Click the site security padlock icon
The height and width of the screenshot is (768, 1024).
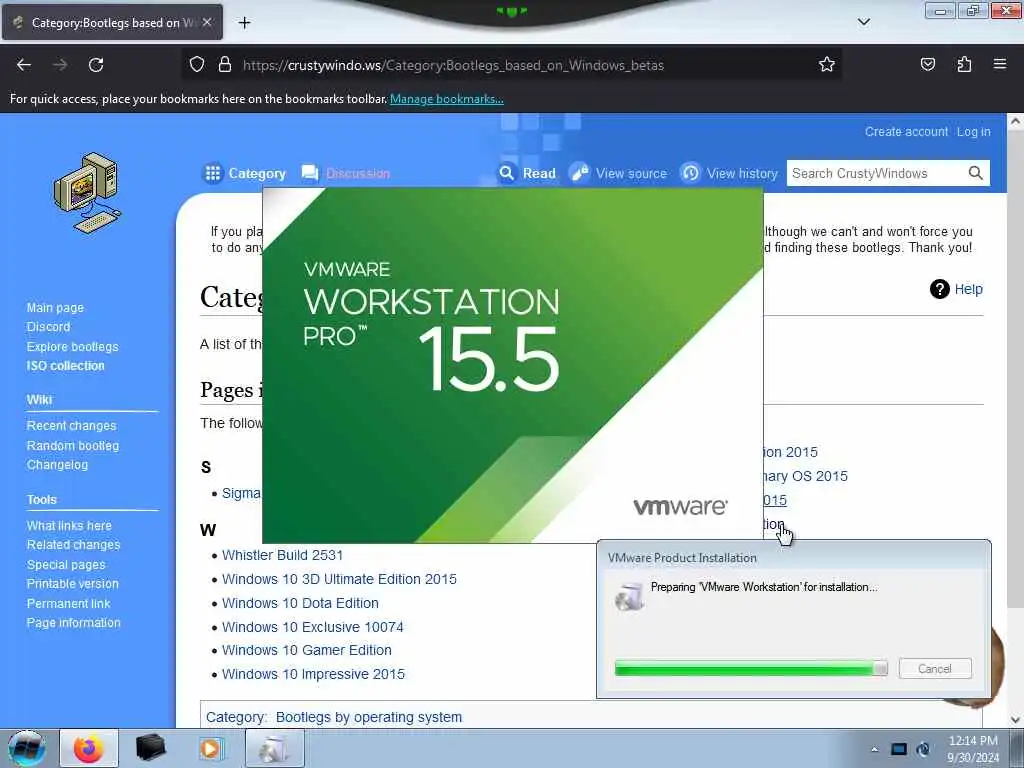(225, 65)
